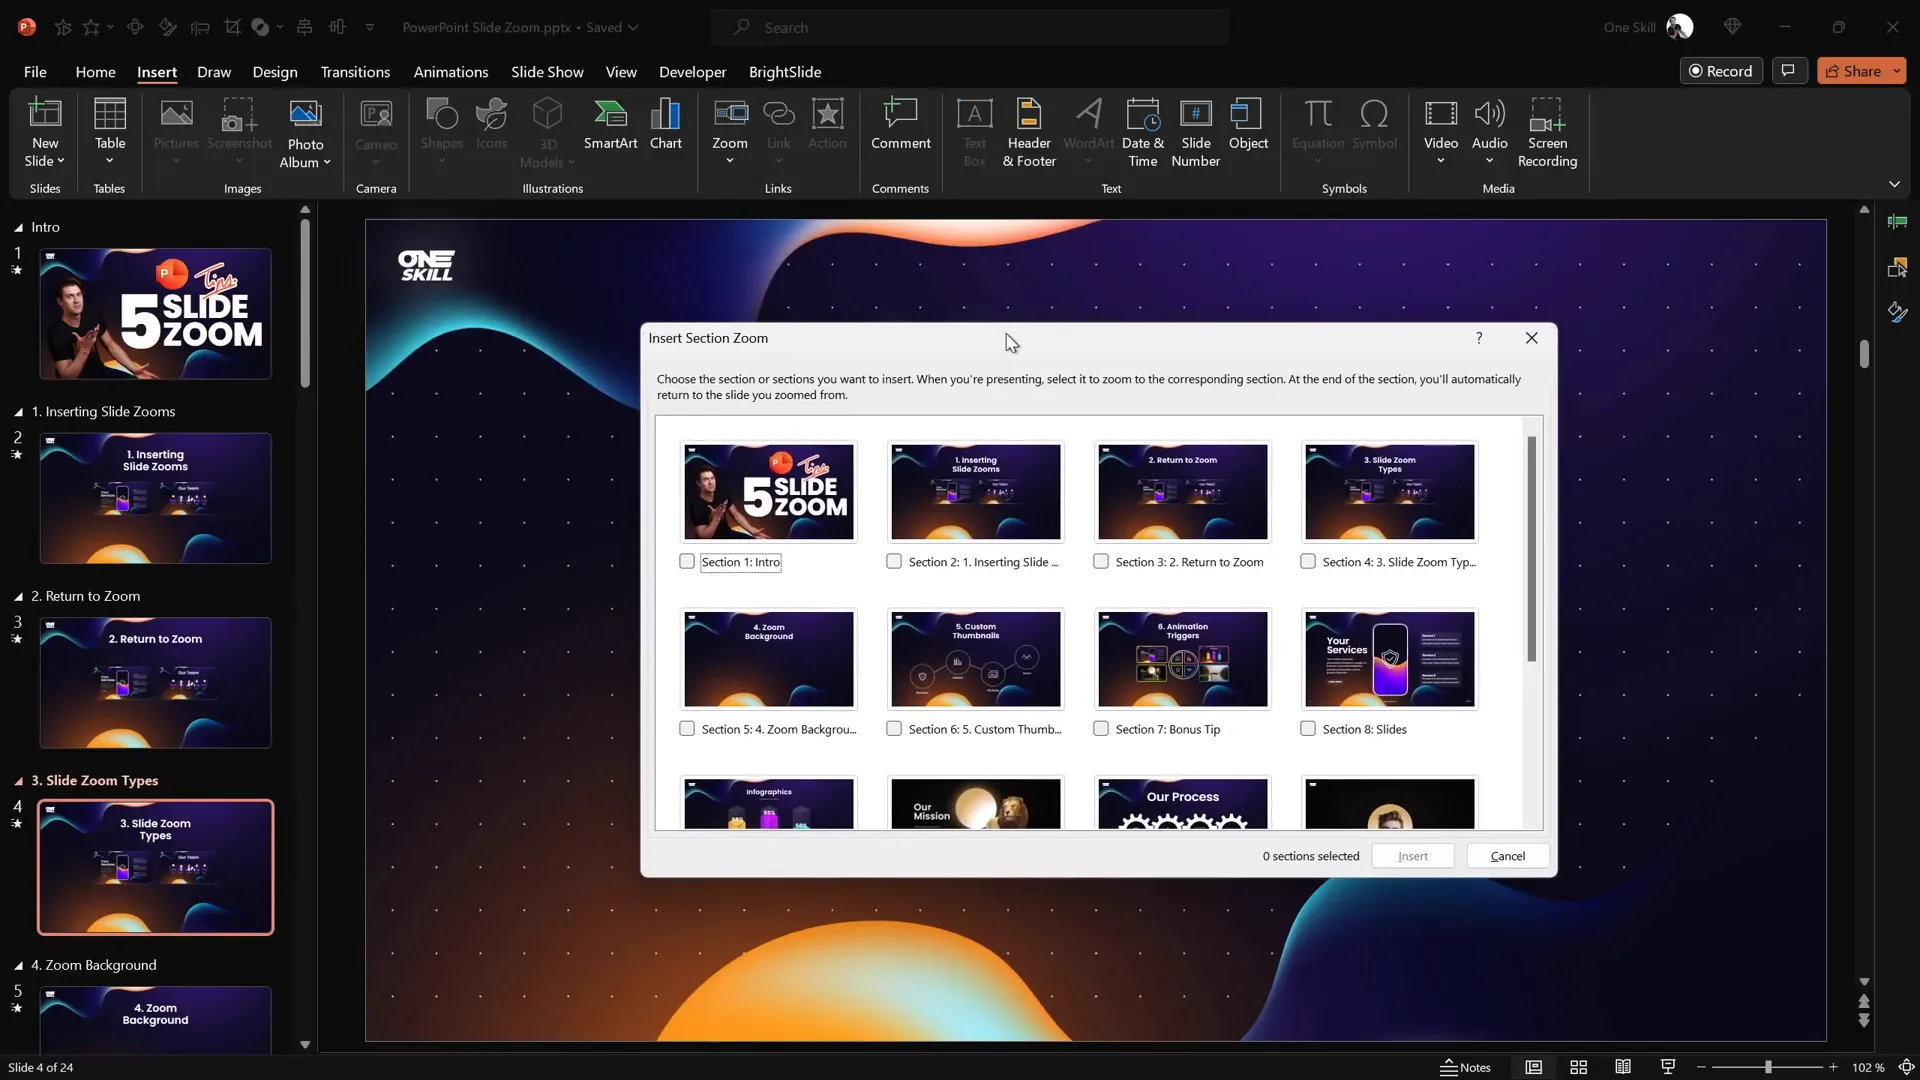Select the 2. Return to Zoom slide thumbnail in panel

(155, 683)
